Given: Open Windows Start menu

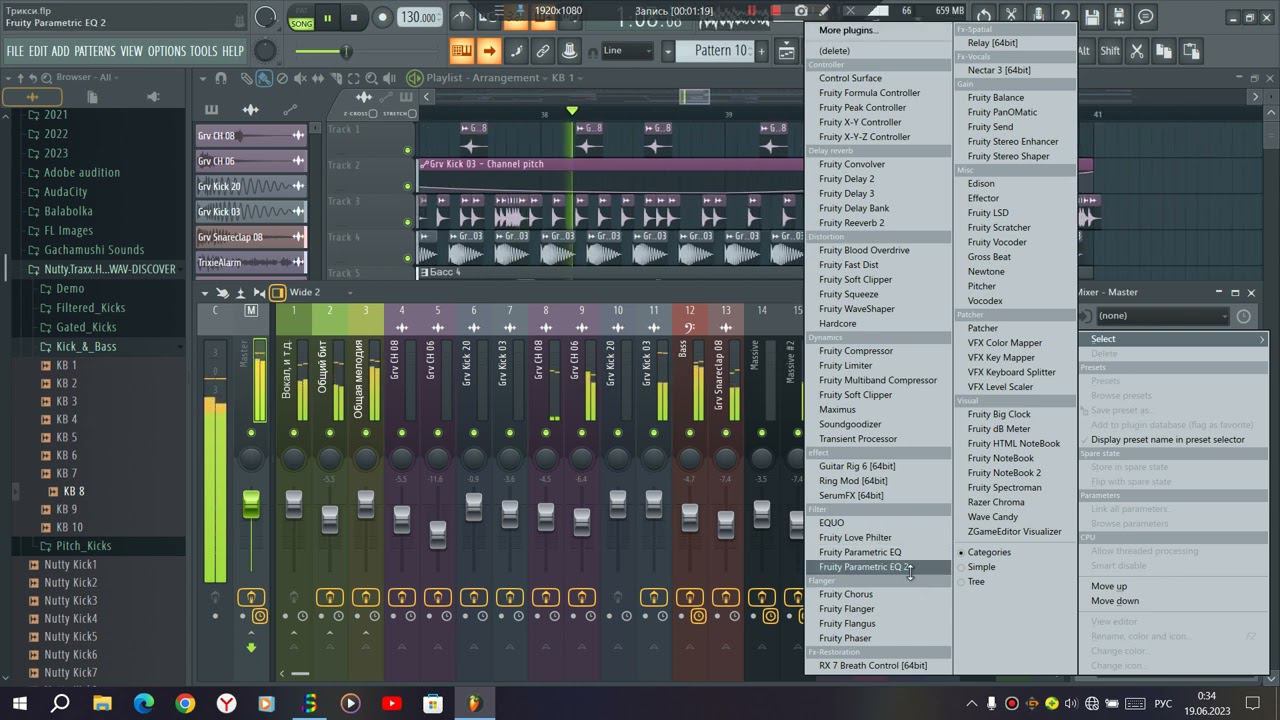Looking at the screenshot, I should (19, 704).
